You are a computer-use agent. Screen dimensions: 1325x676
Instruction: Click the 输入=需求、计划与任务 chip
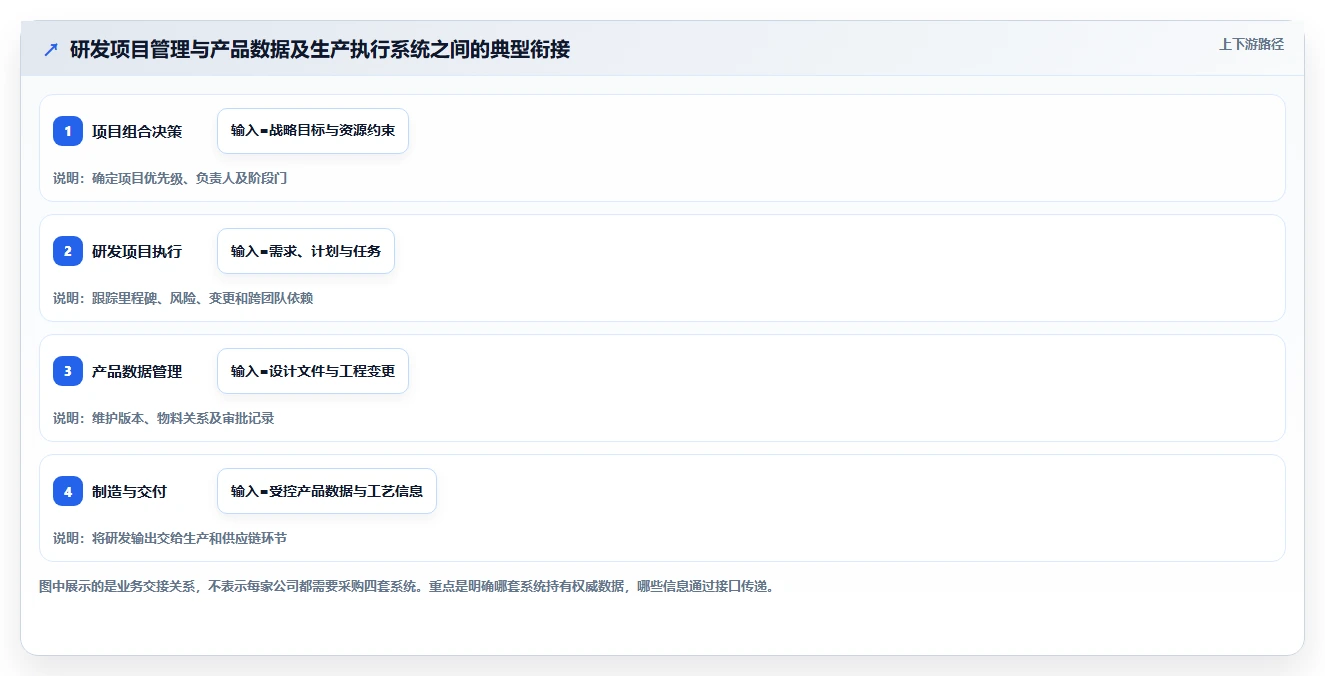point(306,251)
